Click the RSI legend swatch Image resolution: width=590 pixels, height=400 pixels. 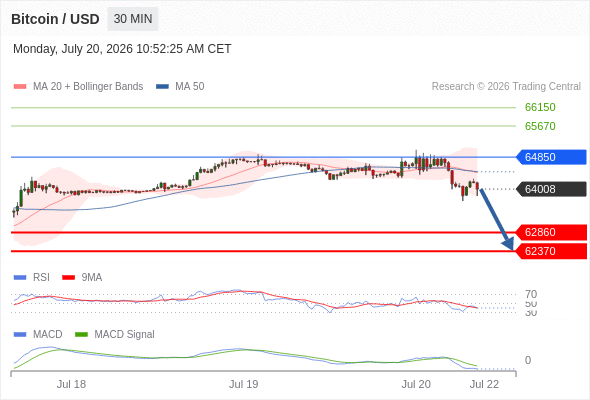(x=20, y=277)
